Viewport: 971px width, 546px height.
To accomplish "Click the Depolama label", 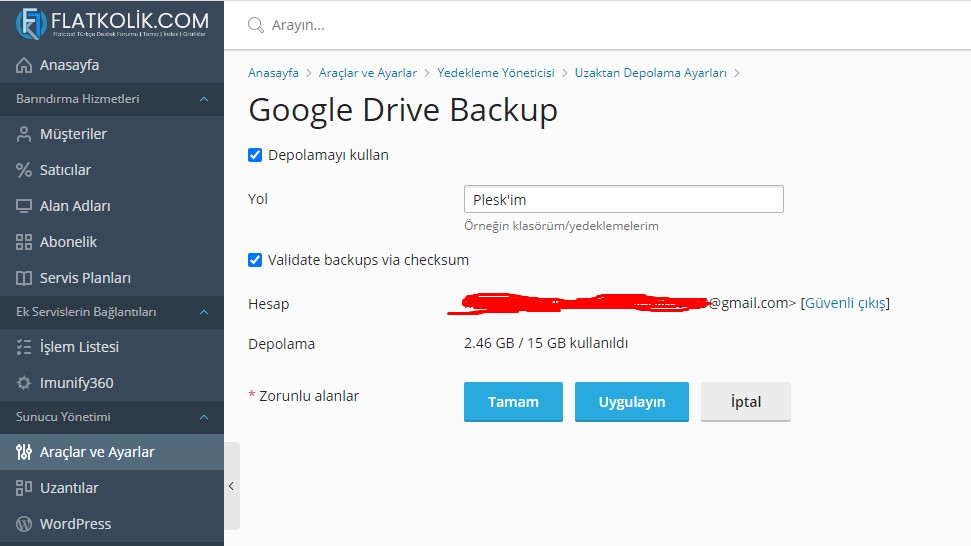I will tap(281, 344).
